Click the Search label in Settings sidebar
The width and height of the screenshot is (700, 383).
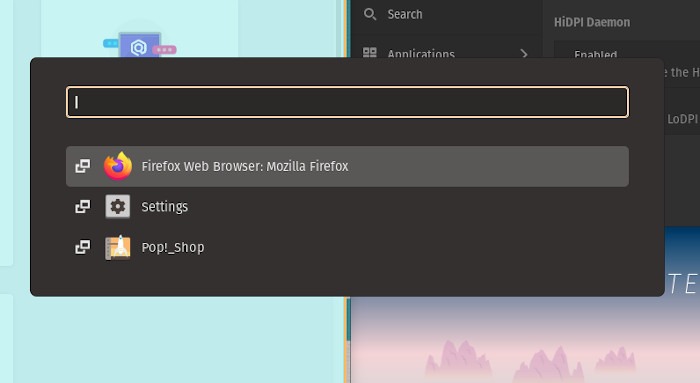pyautogui.click(x=404, y=14)
